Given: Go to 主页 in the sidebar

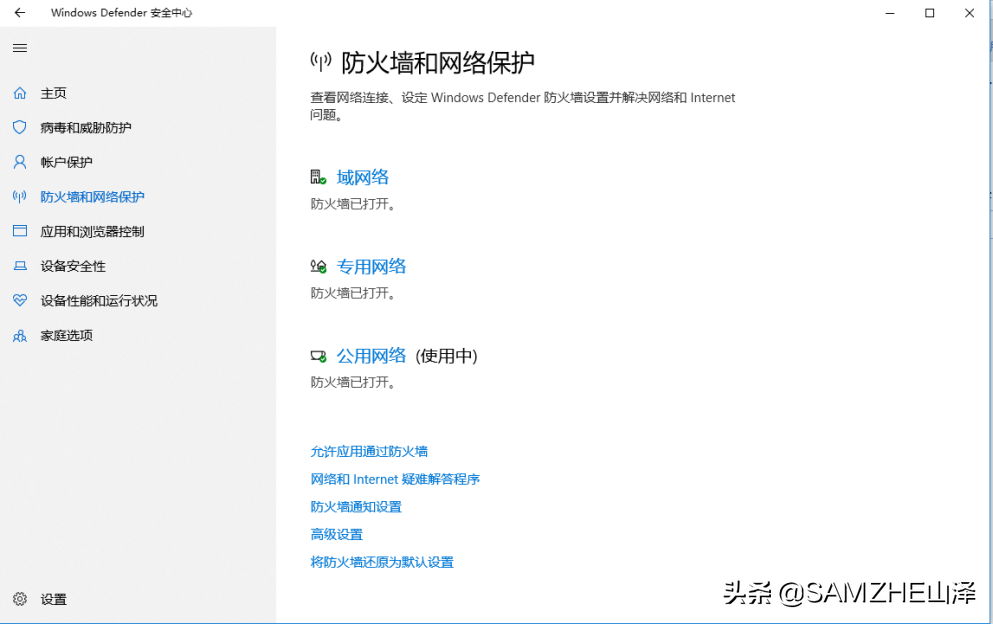Looking at the screenshot, I should (x=54, y=93).
